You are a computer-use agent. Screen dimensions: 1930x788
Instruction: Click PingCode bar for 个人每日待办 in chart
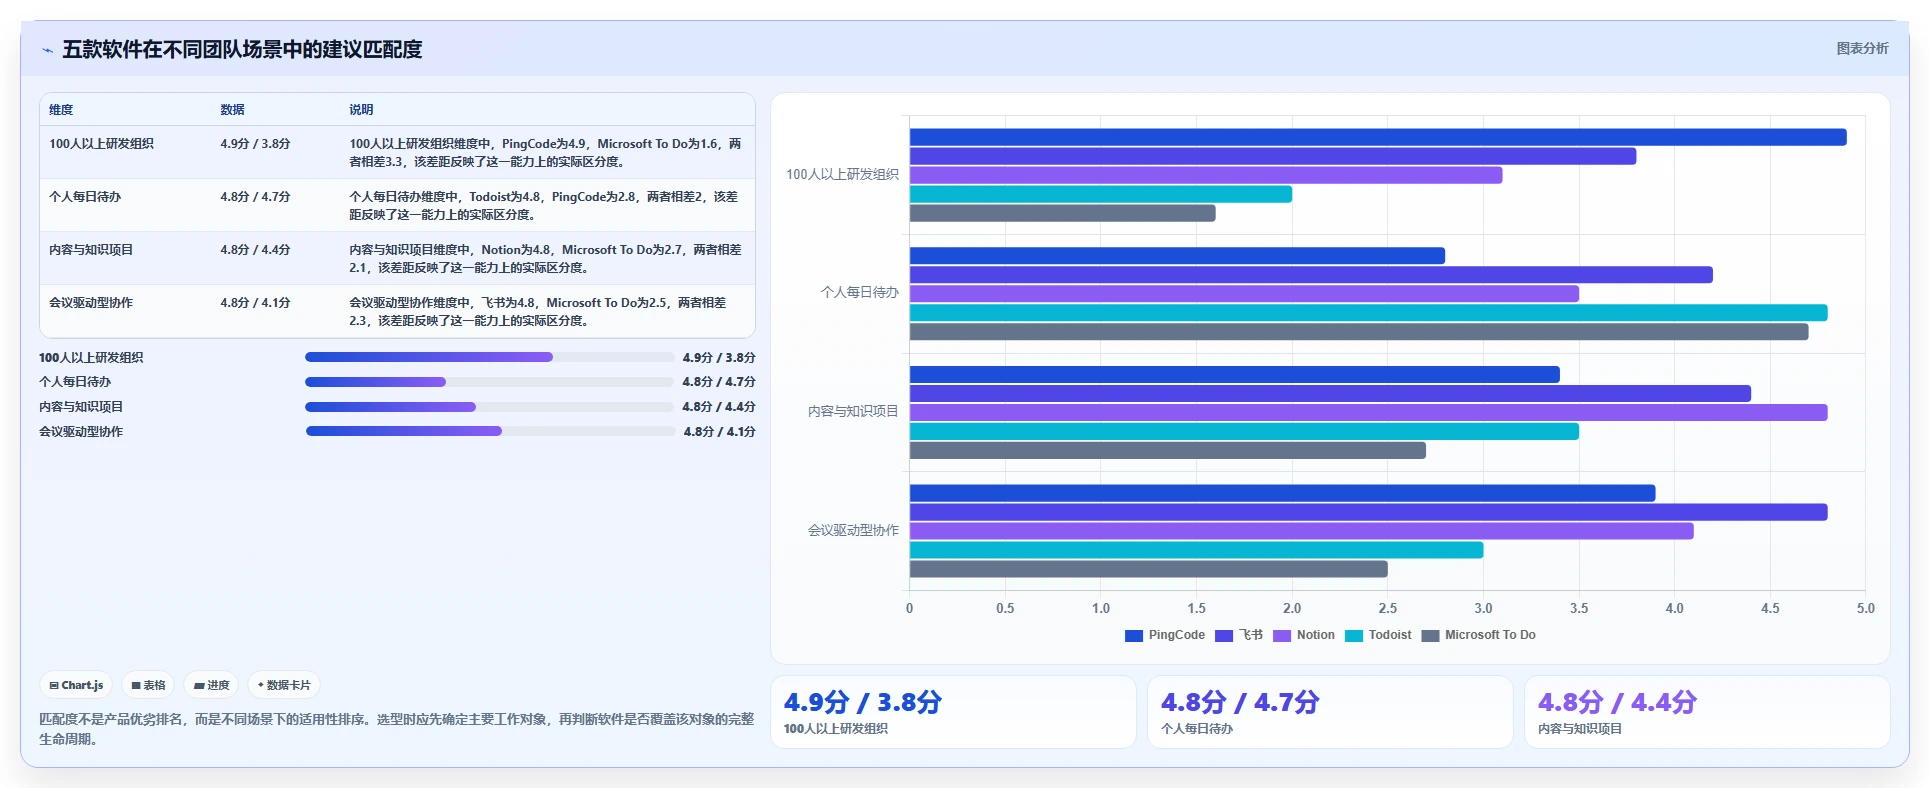[x=1177, y=256]
